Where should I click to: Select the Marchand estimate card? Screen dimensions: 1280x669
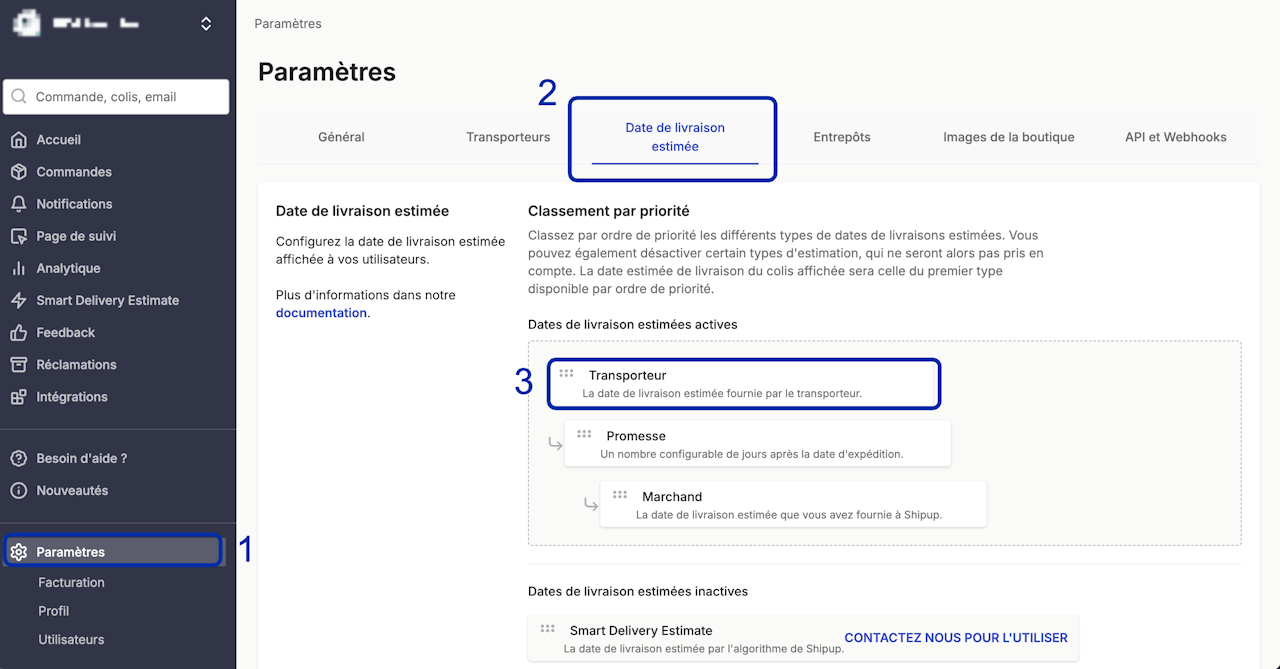pyautogui.click(x=792, y=504)
